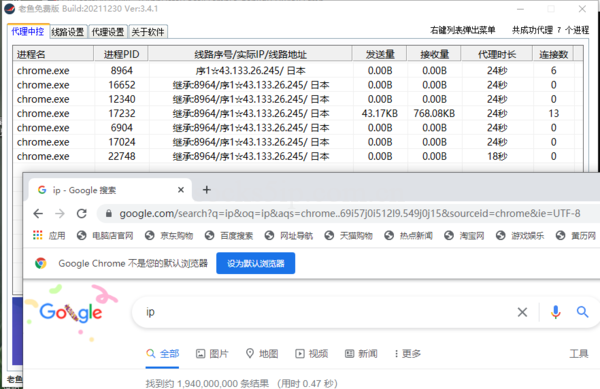Click the 43.17KB sent value

click(380, 114)
